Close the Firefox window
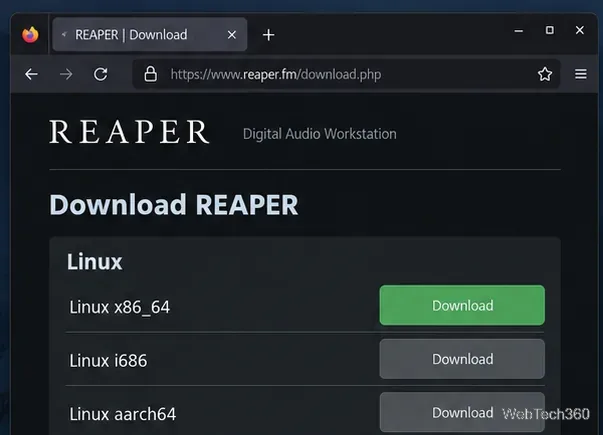The height and width of the screenshot is (435, 603). [580, 30]
